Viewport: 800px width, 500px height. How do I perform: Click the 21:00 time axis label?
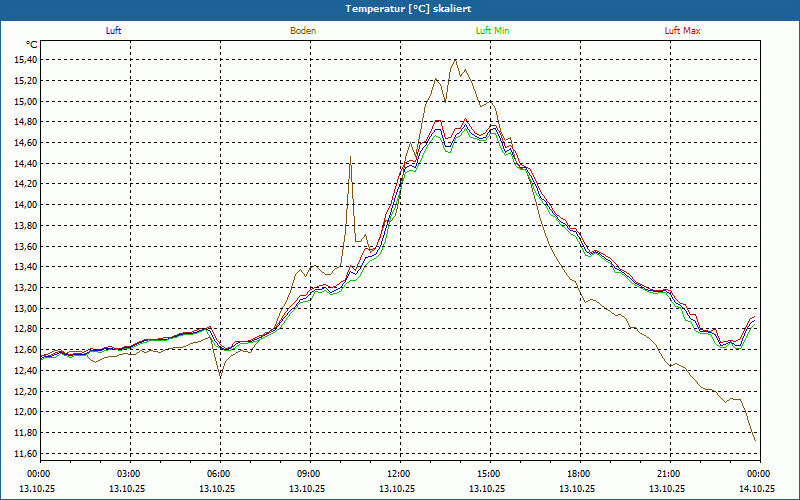669,474
